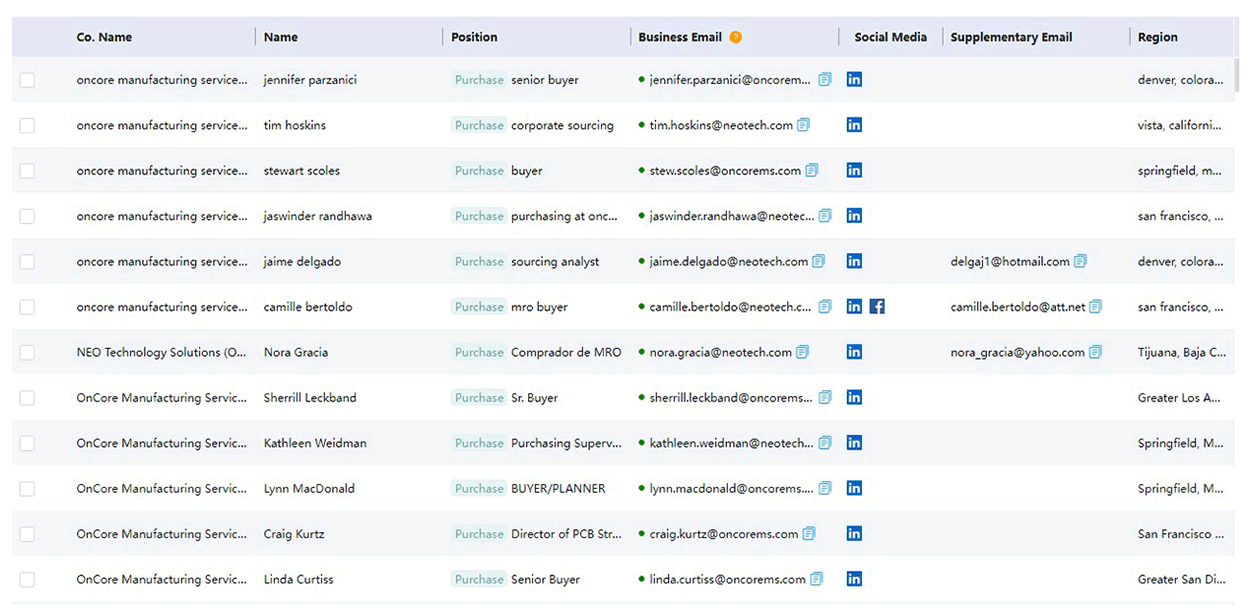Copy craig.kurtz@oncorems.com via copy icon

point(809,534)
